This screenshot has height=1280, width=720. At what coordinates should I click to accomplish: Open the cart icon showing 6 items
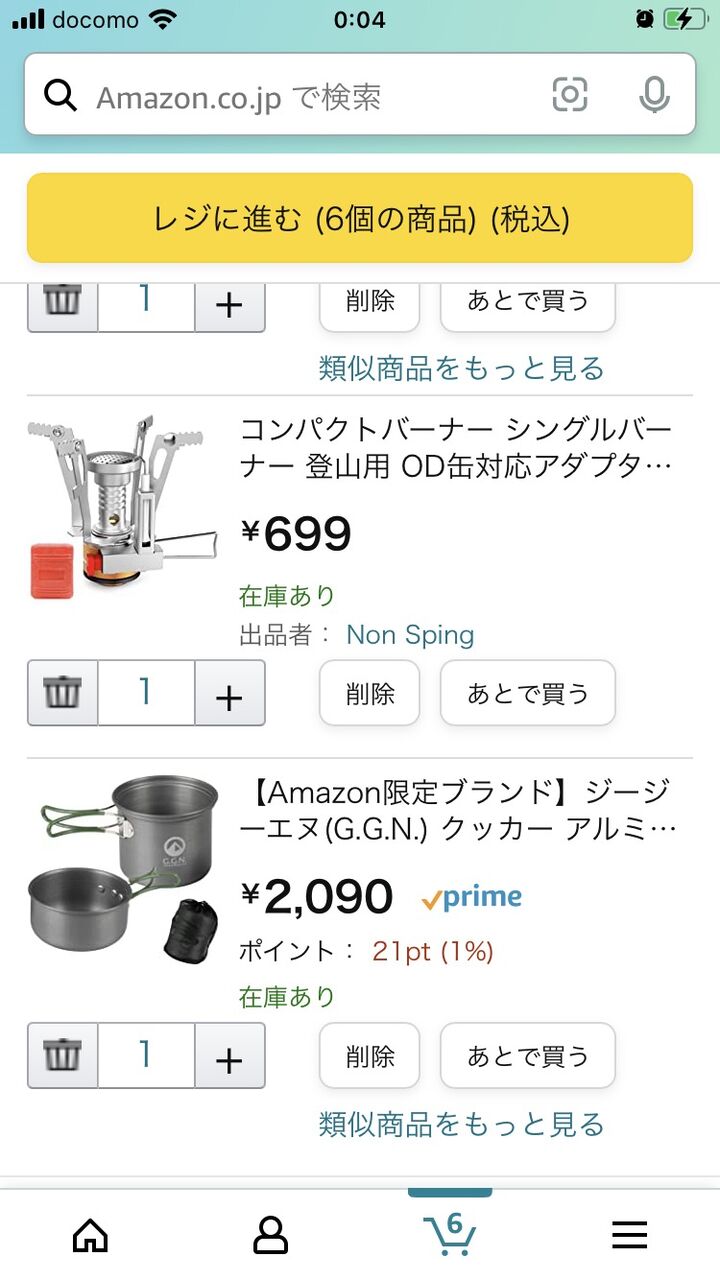click(450, 1233)
